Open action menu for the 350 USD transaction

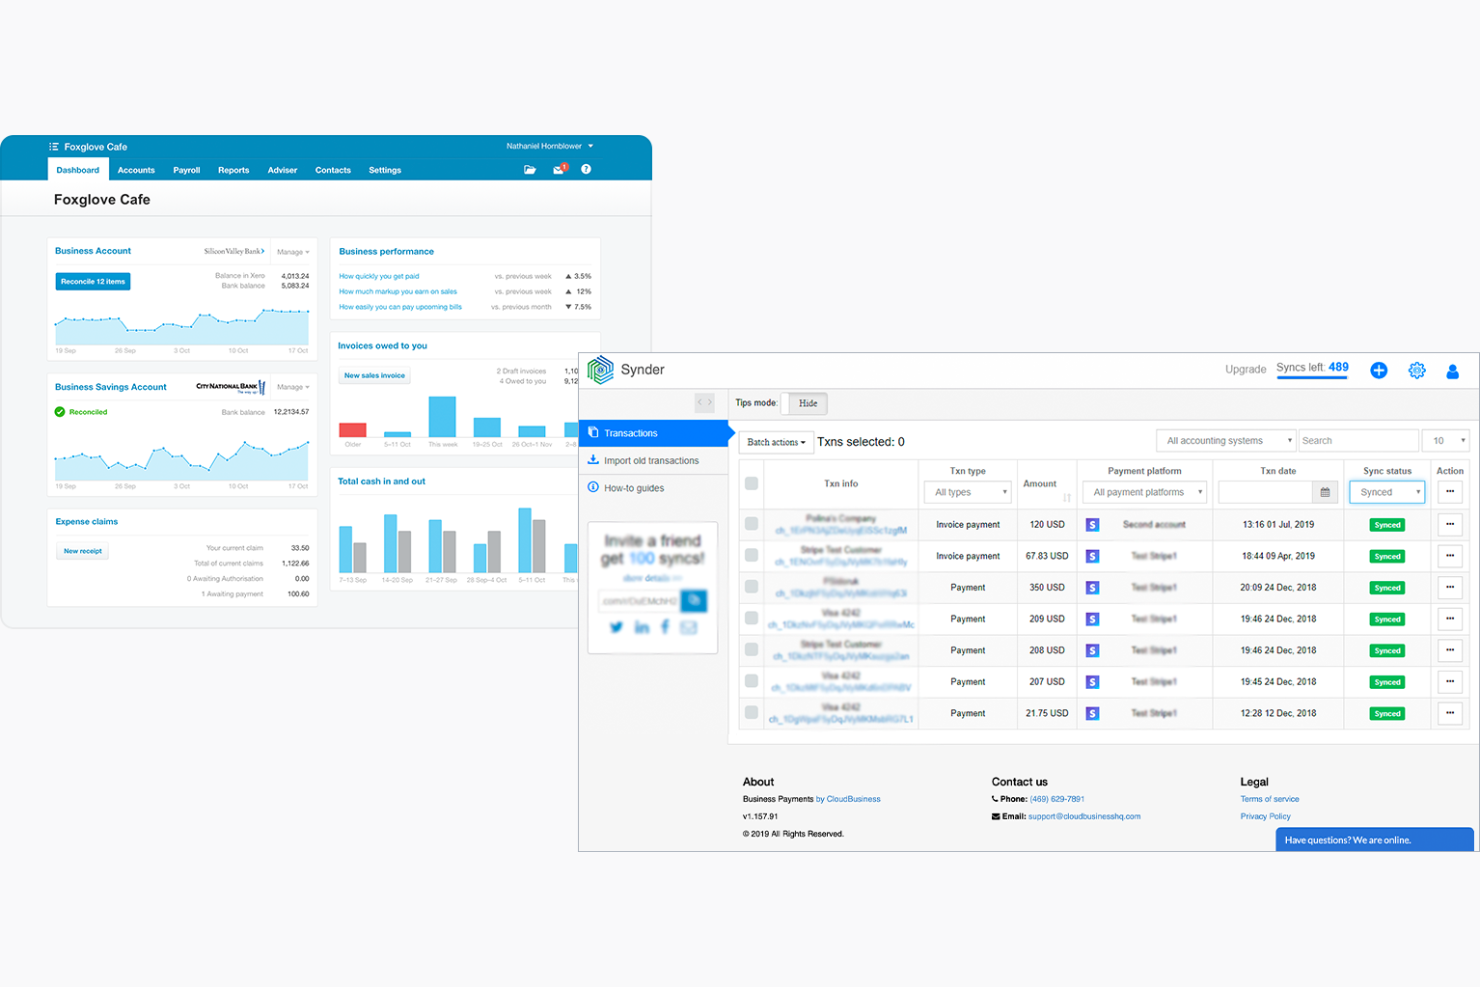pos(1450,587)
